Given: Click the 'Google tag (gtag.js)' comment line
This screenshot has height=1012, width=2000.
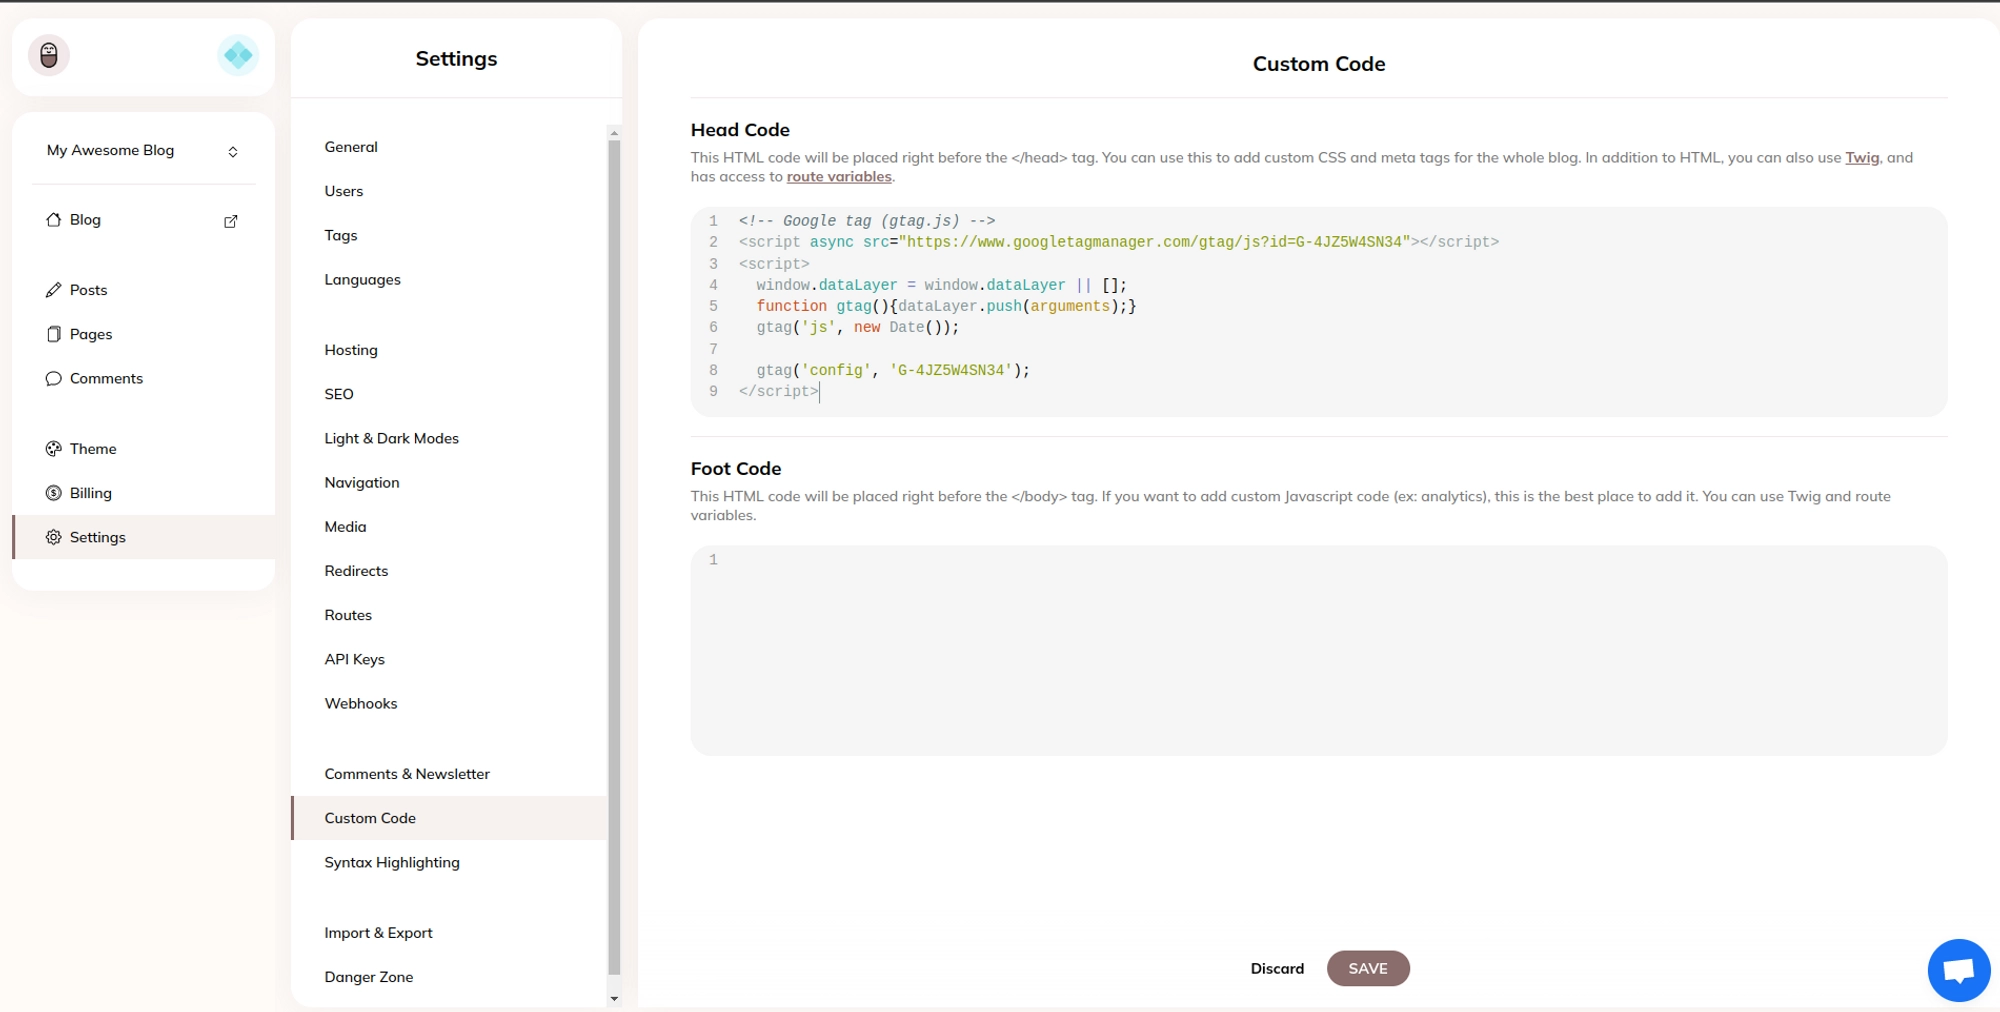Looking at the screenshot, I should pos(867,221).
